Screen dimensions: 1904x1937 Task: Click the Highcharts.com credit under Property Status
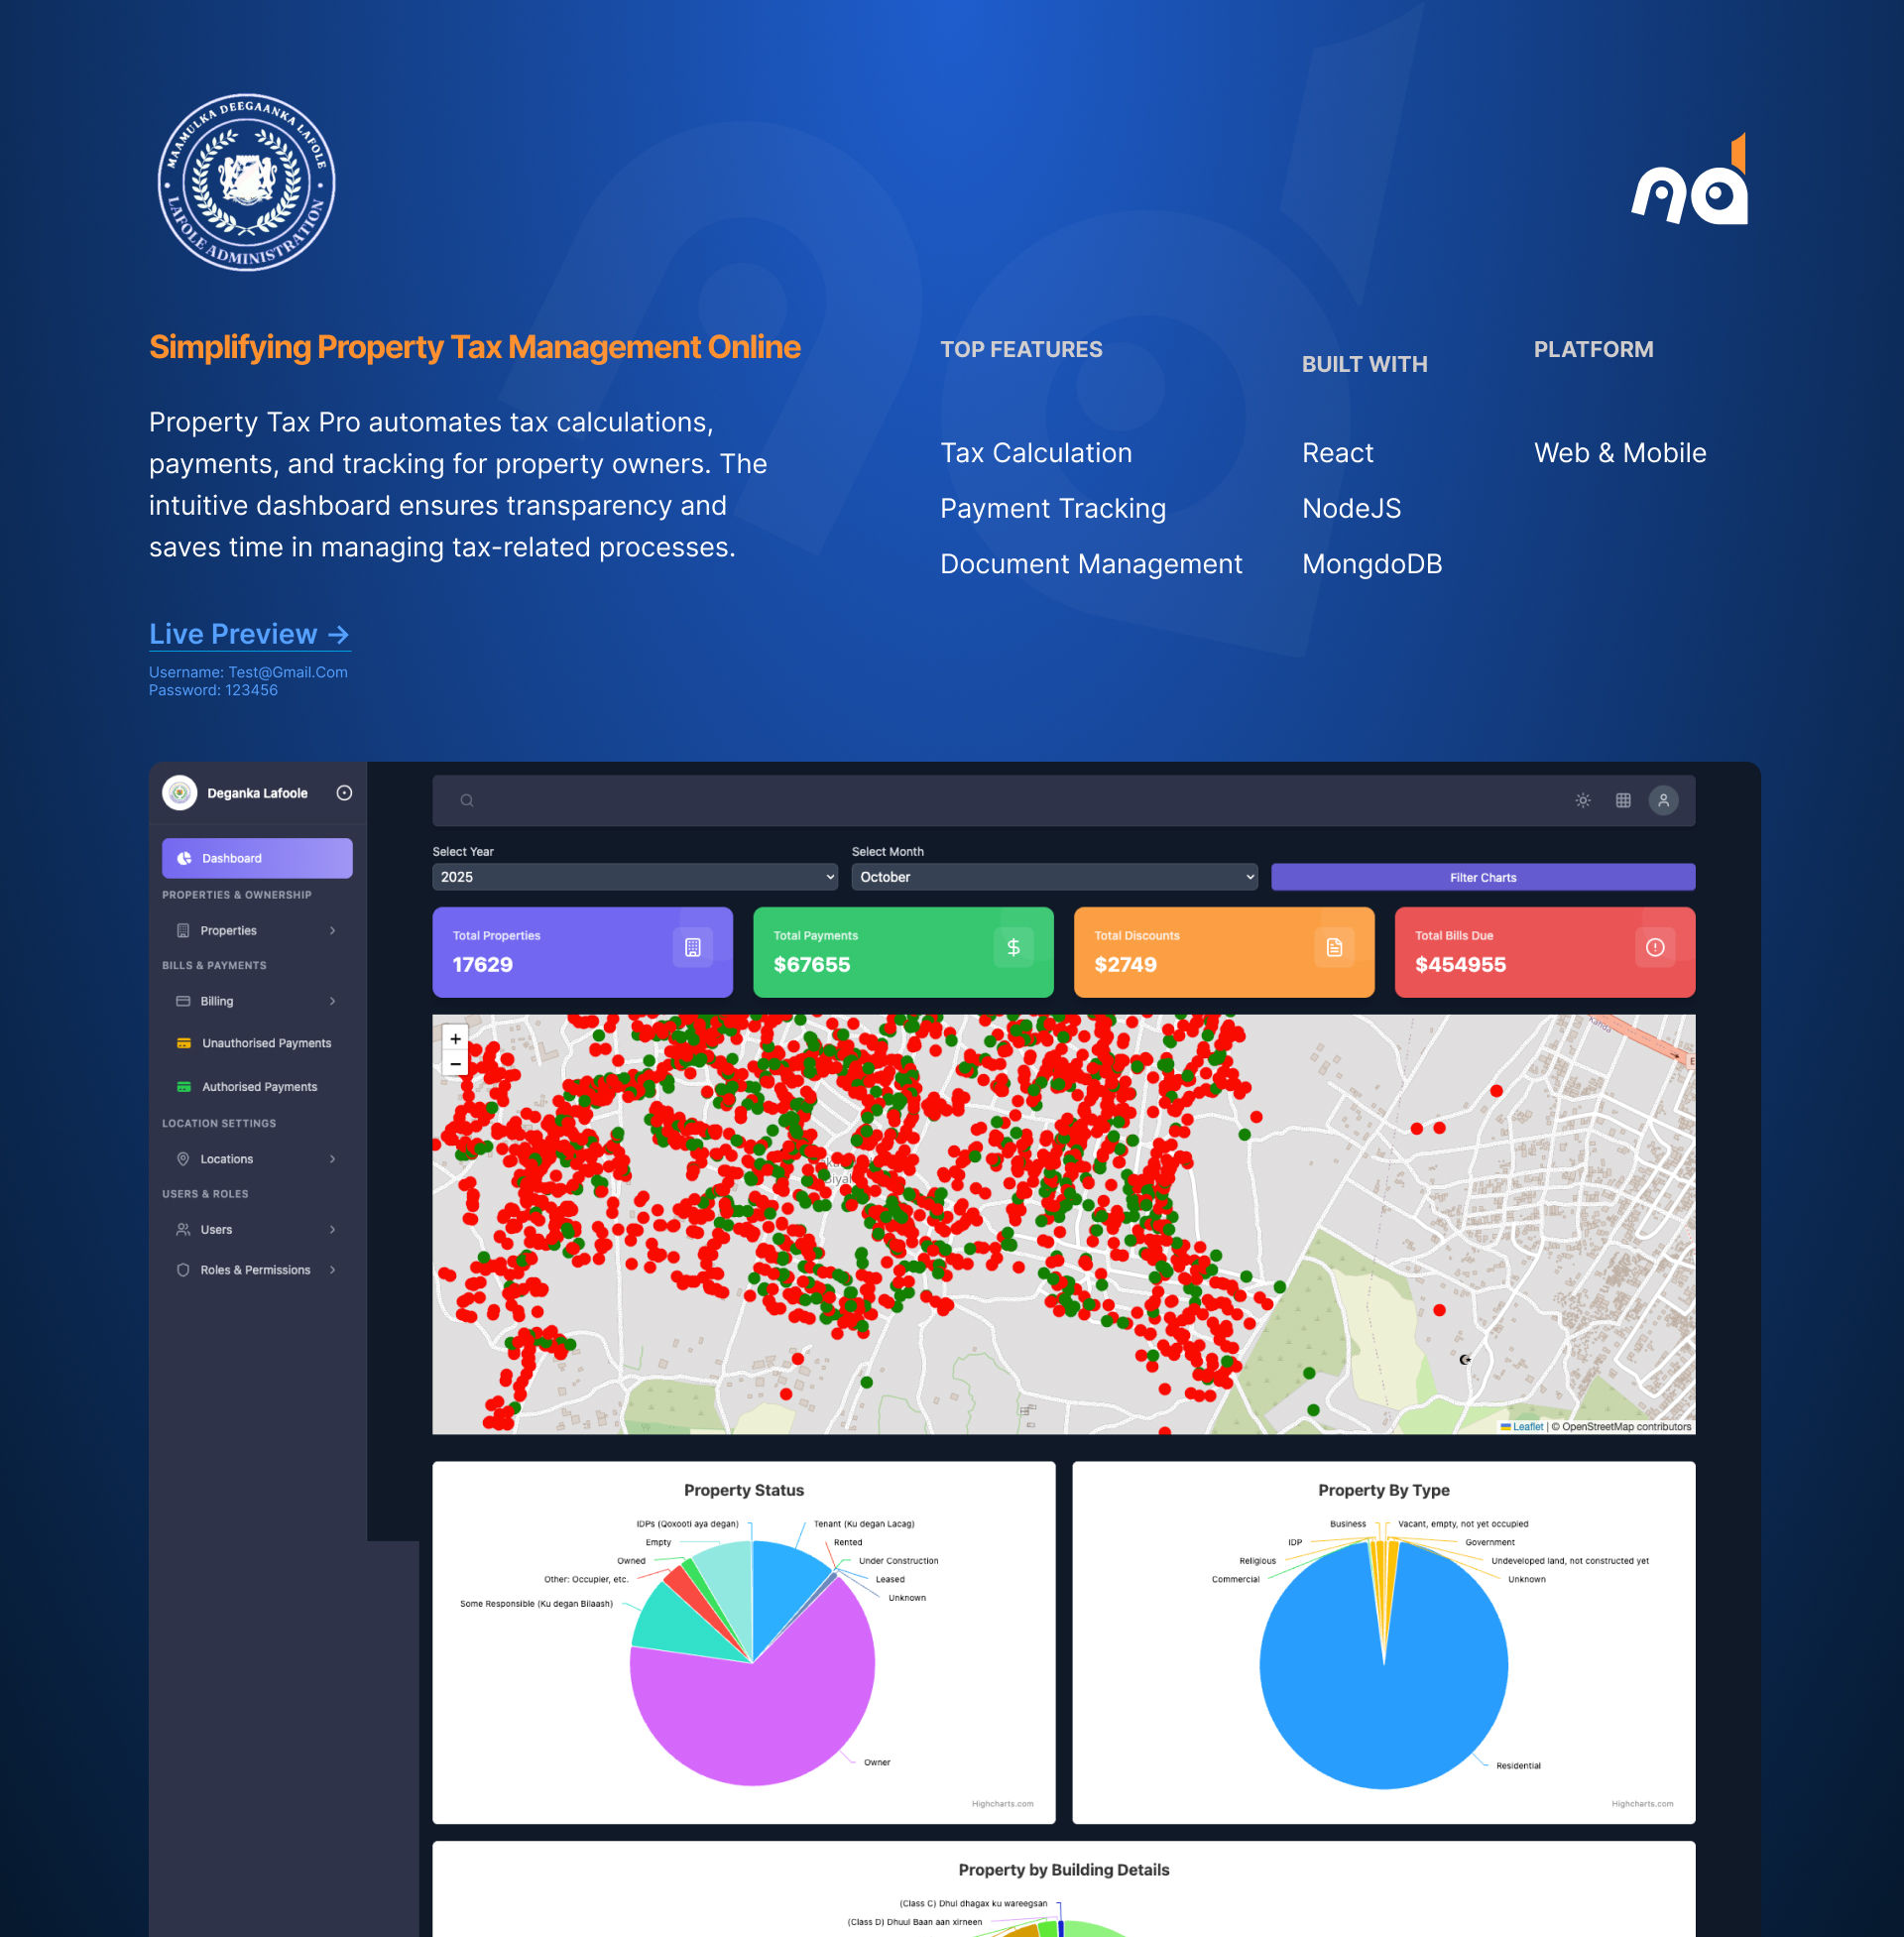(1003, 1804)
